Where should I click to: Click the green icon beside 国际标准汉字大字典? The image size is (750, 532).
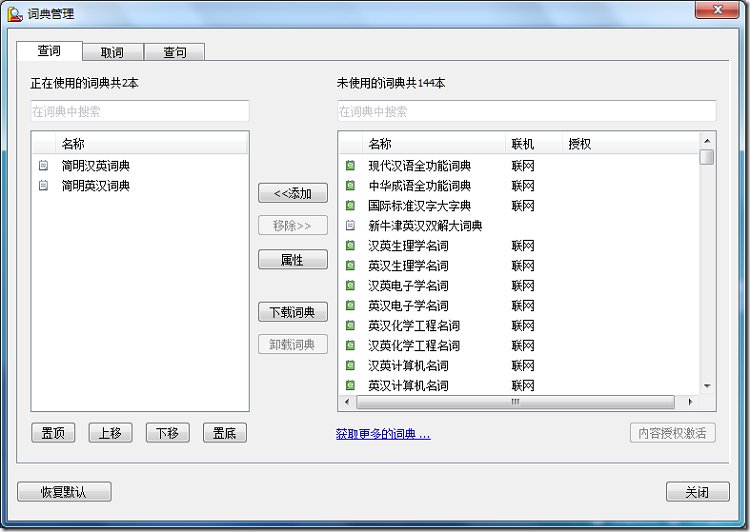pyautogui.click(x=351, y=206)
